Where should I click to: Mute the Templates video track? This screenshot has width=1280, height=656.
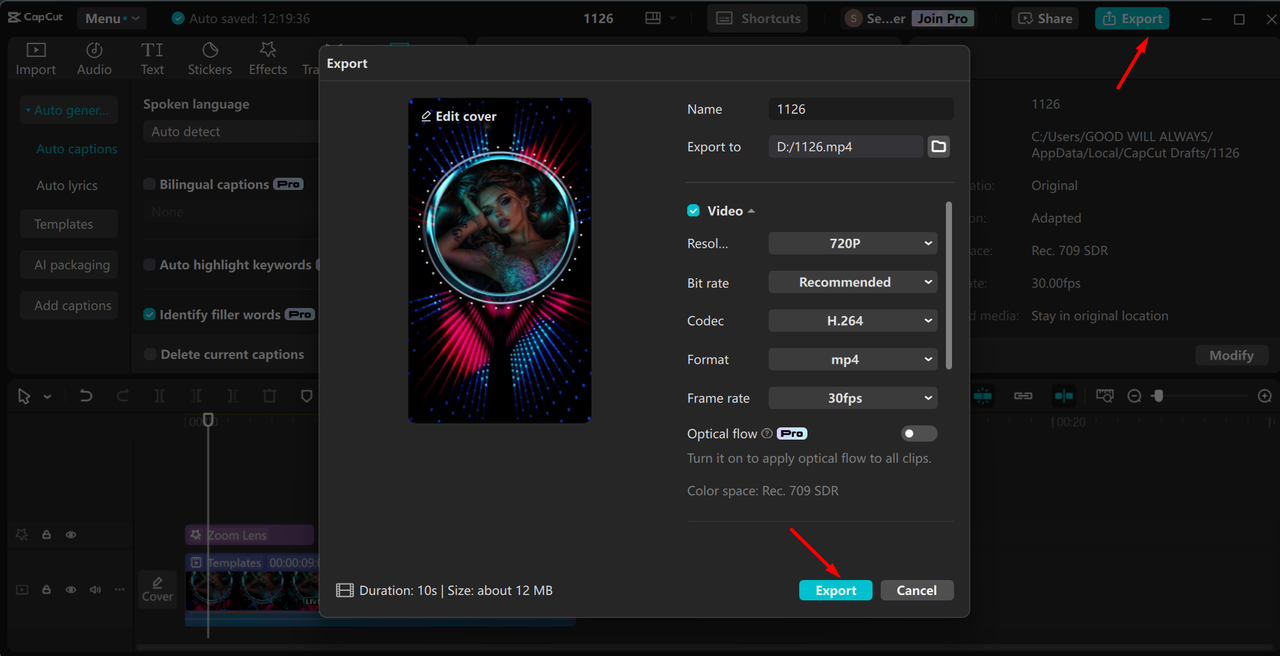(x=95, y=590)
